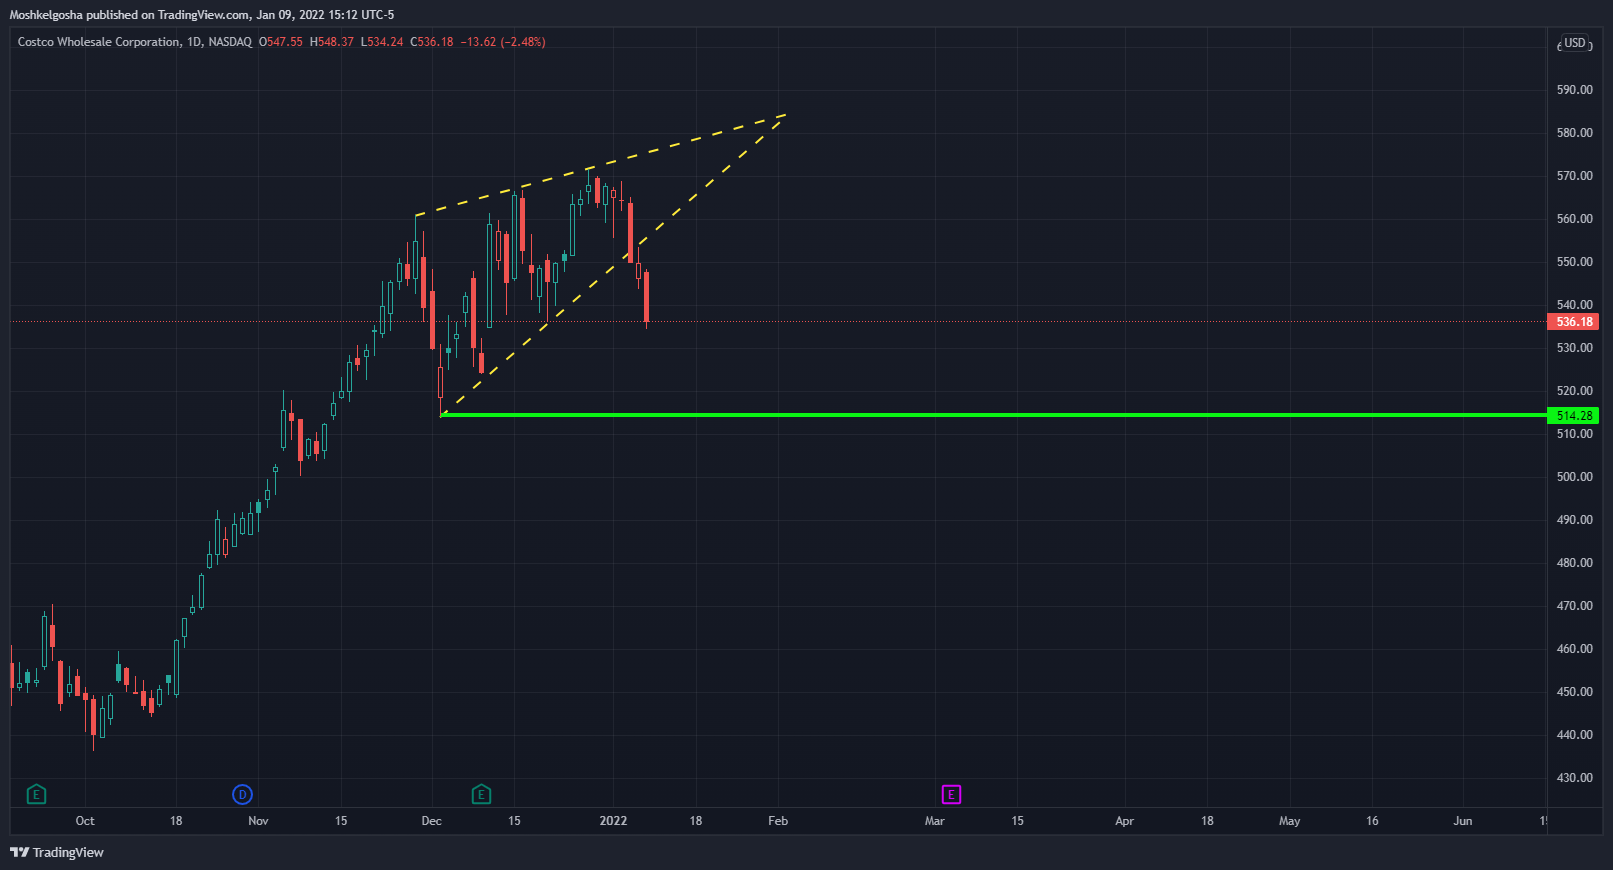The image size is (1613, 870).
Task: Click the 580.00 price axis label
Action: click(1574, 133)
